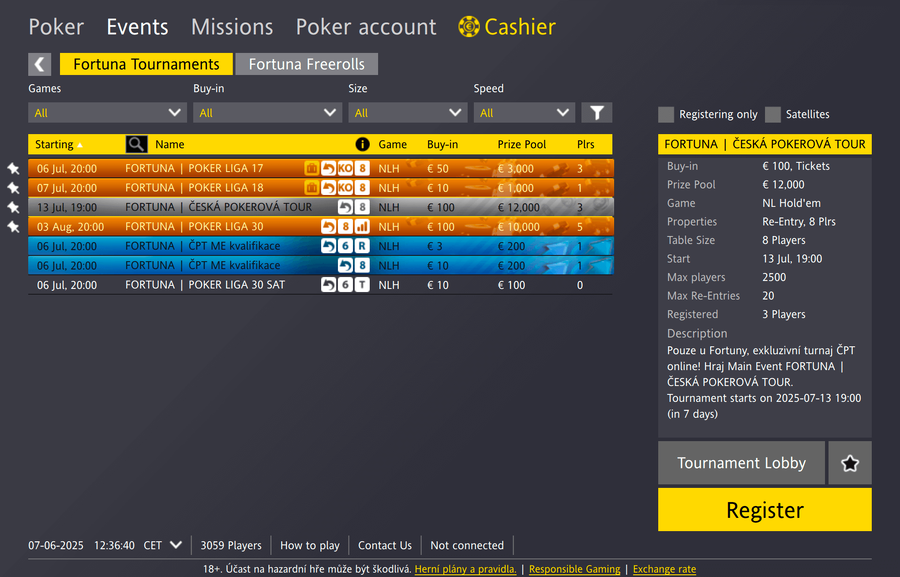Image resolution: width=900 pixels, height=577 pixels.
Task: Click the 8-player icon on POKER LIGA 18
Action: [x=362, y=188]
